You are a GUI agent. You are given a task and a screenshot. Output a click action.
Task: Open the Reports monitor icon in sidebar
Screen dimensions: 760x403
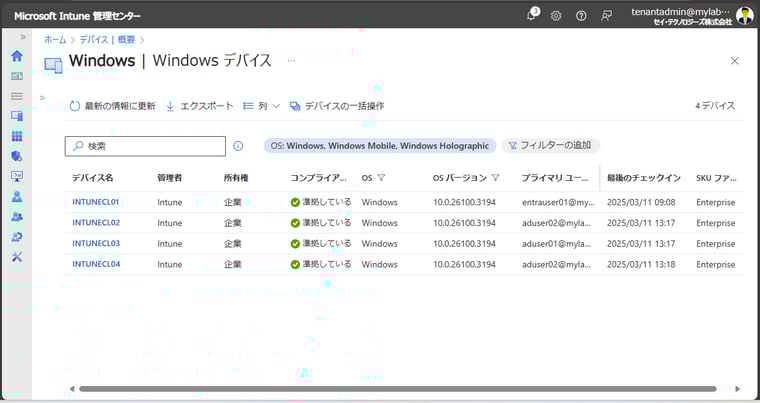click(17, 176)
